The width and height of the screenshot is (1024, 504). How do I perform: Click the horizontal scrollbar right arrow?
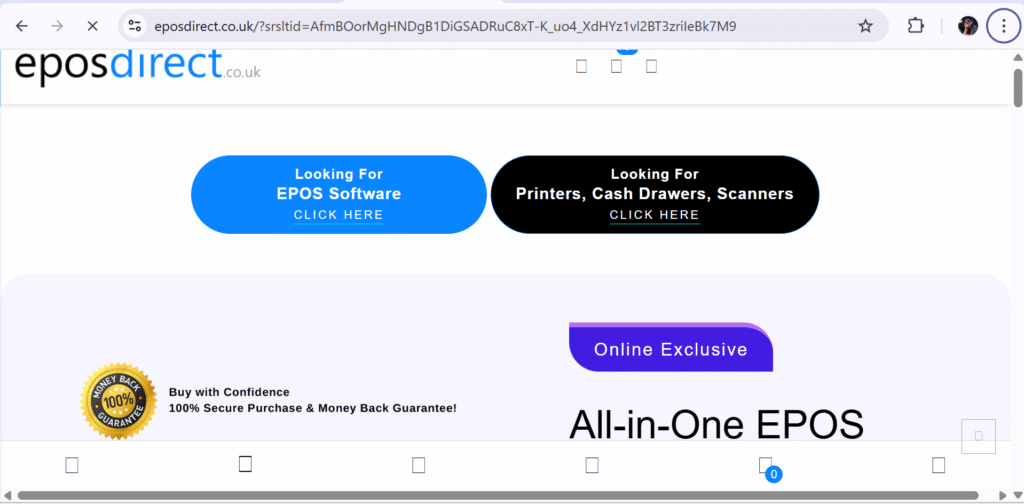click(x=1004, y=496)
